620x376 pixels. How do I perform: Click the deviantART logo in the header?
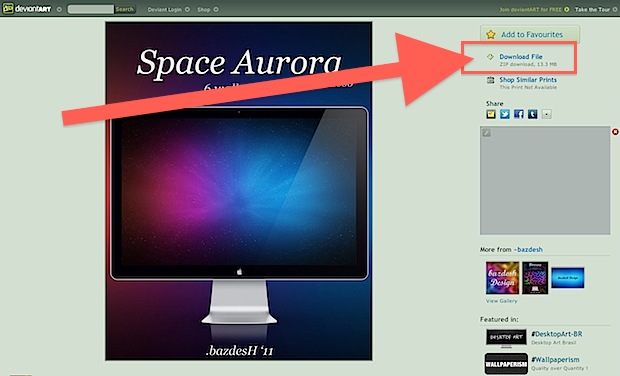click(x=27, y=8)
